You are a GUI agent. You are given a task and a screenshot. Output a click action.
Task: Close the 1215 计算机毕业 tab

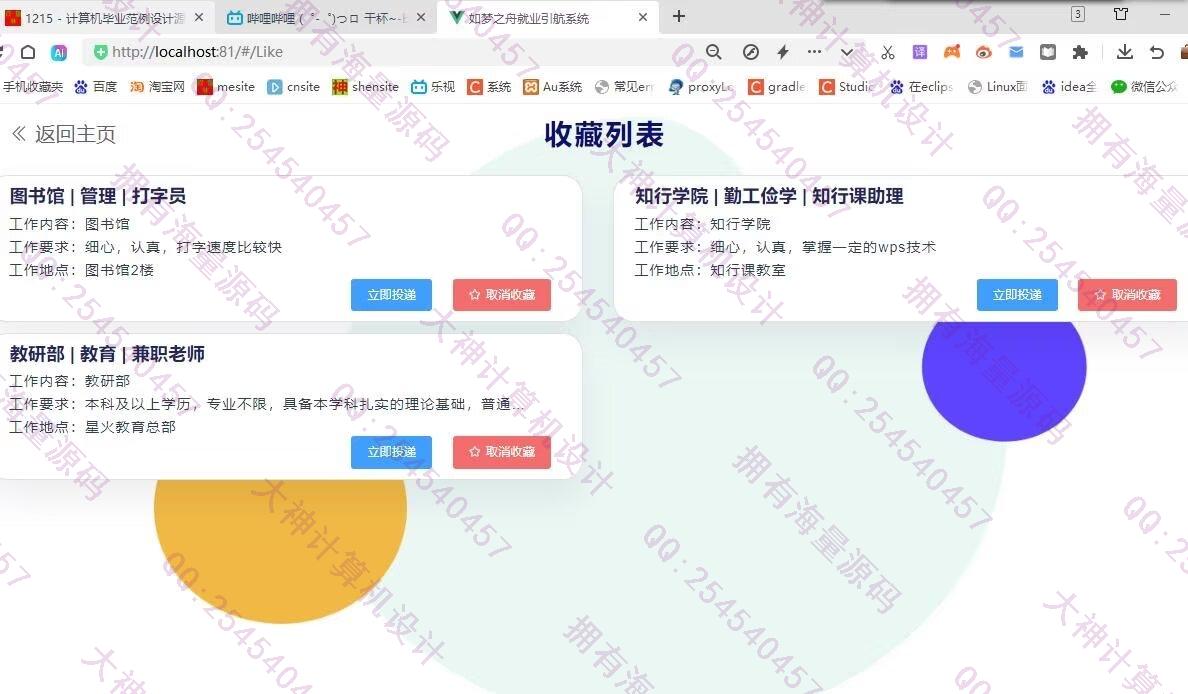199,17
